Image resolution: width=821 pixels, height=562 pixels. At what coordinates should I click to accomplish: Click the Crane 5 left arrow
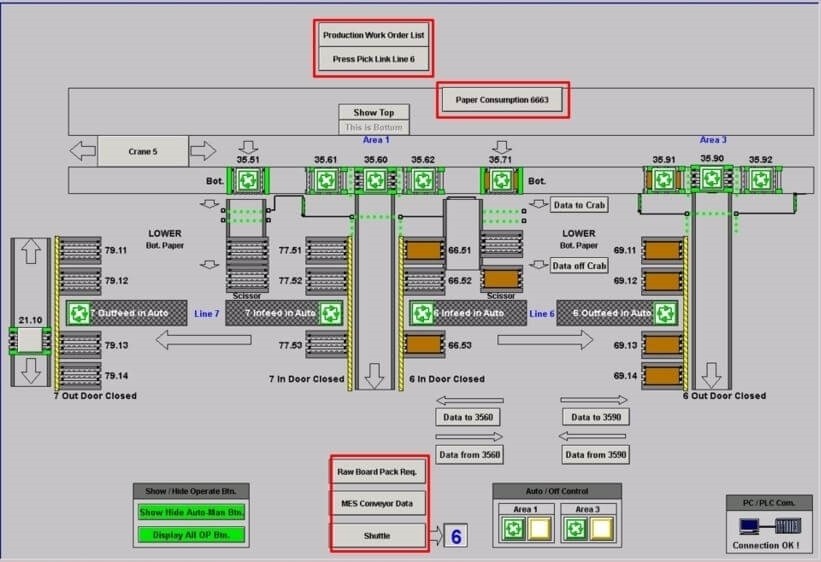coord(82,151)
